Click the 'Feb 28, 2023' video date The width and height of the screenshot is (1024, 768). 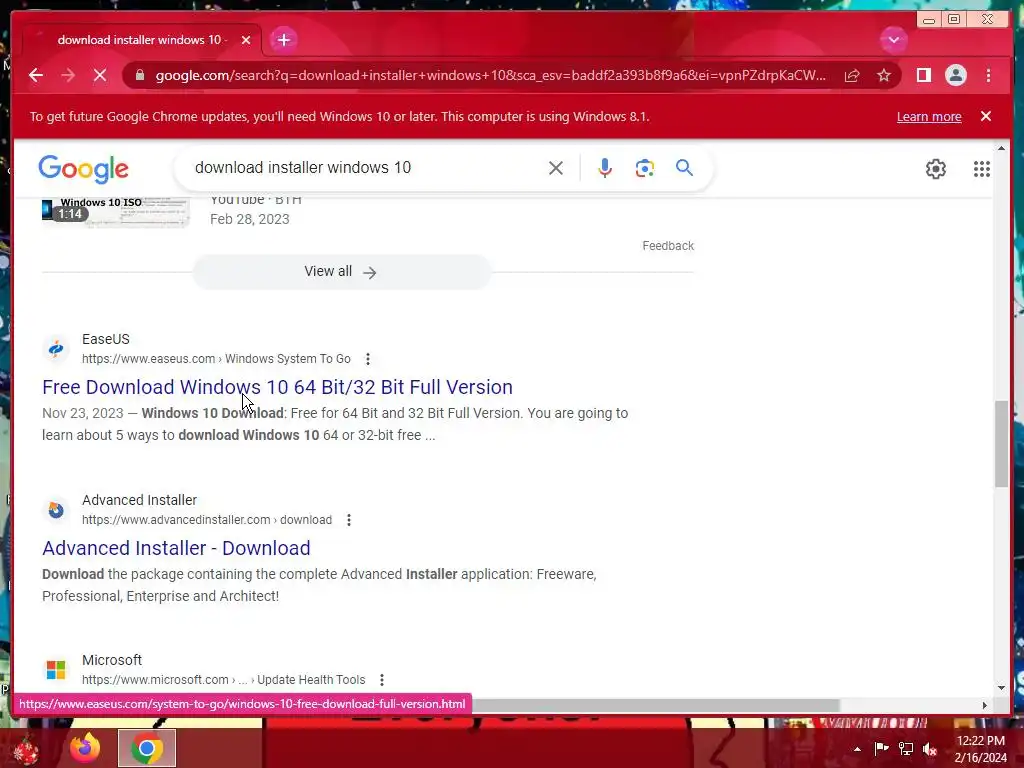[249, 219]
